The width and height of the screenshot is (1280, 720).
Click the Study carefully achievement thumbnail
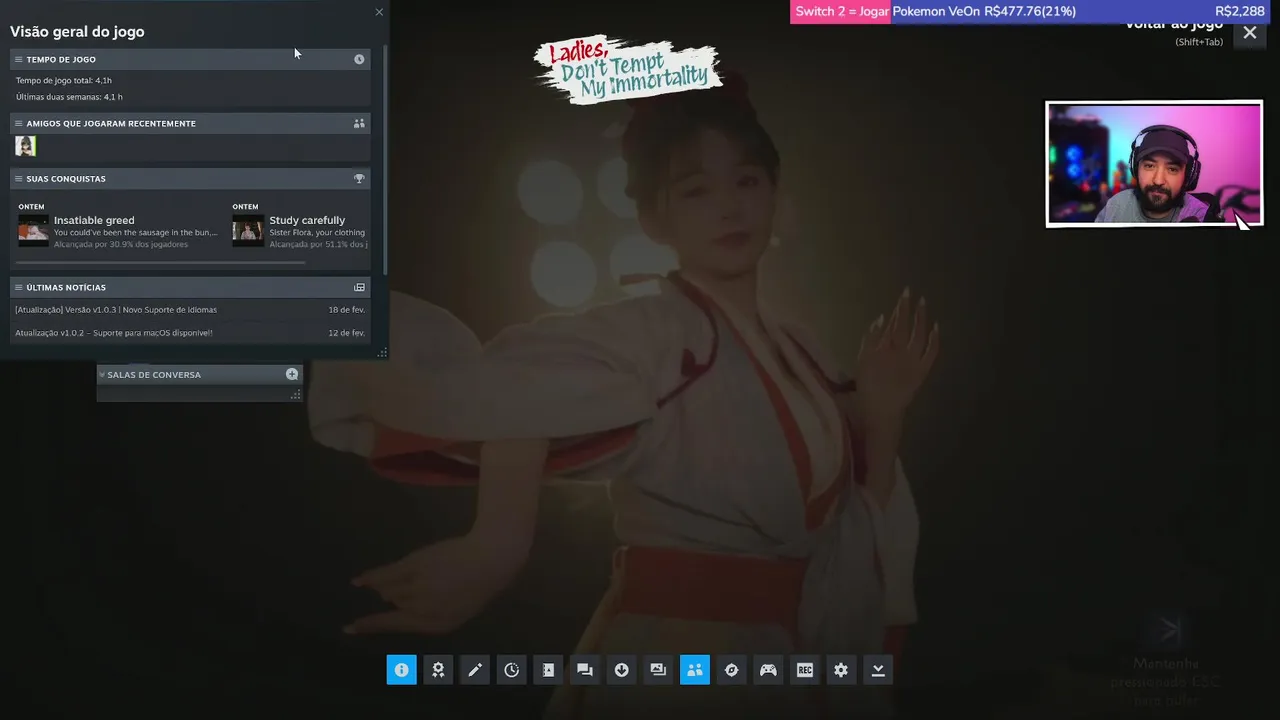point(248,231)
